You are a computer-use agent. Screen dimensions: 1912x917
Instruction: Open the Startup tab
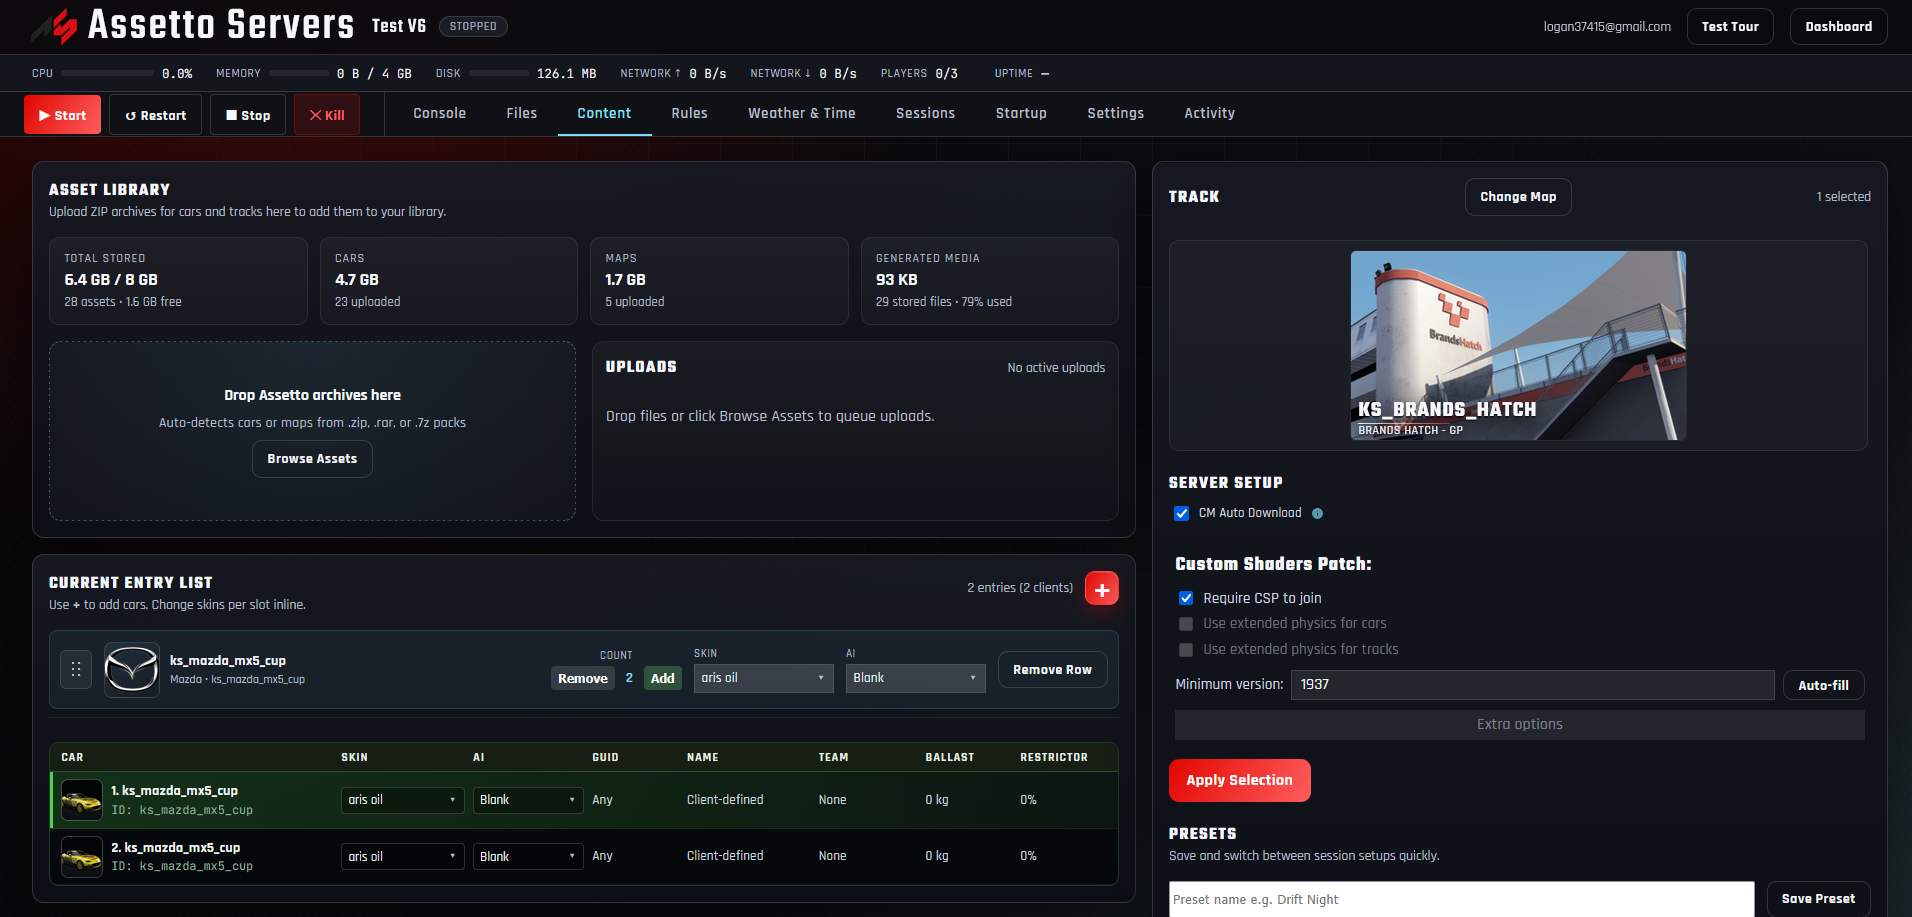click(1021, 114)
